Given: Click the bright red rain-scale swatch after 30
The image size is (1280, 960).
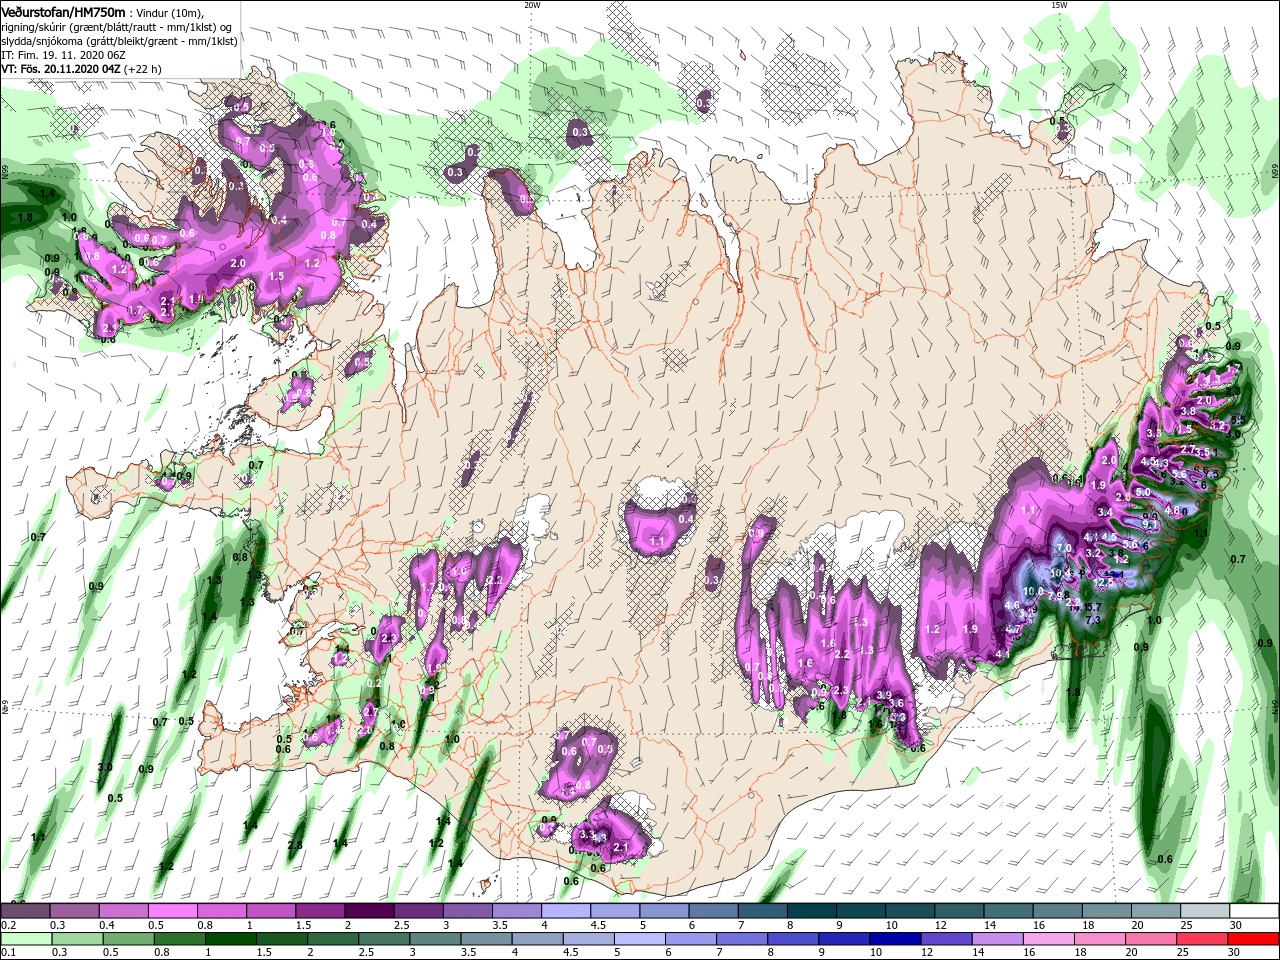Looking at the screenshot, I should 1253,940.
